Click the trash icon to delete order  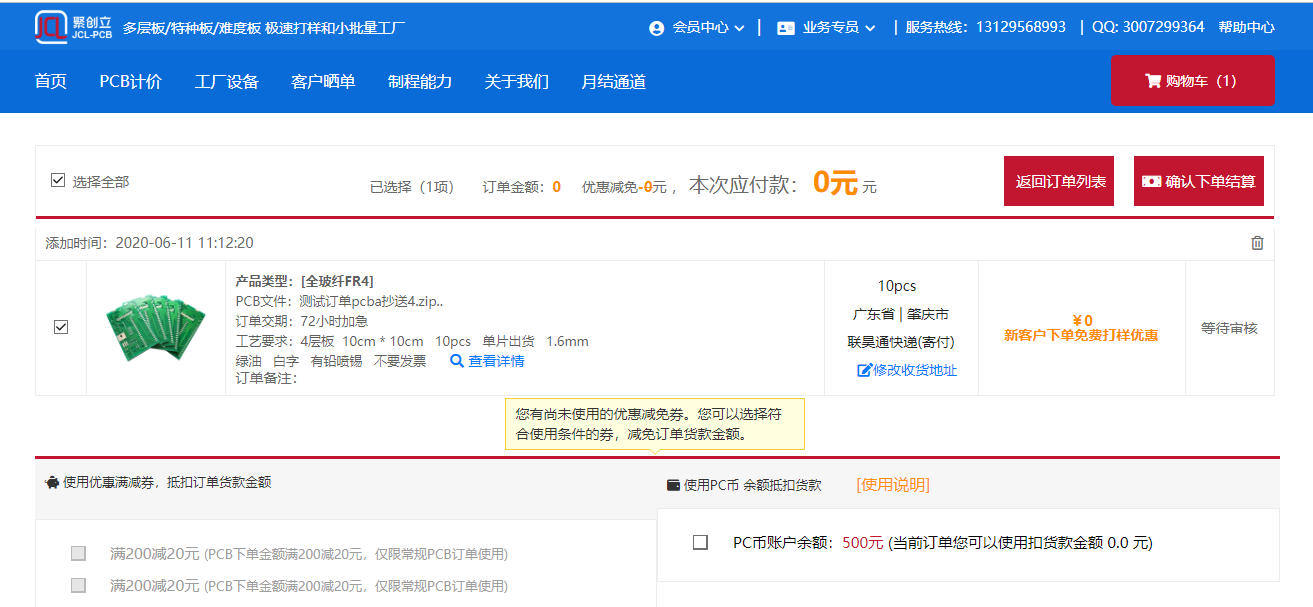click(1257, 243)
